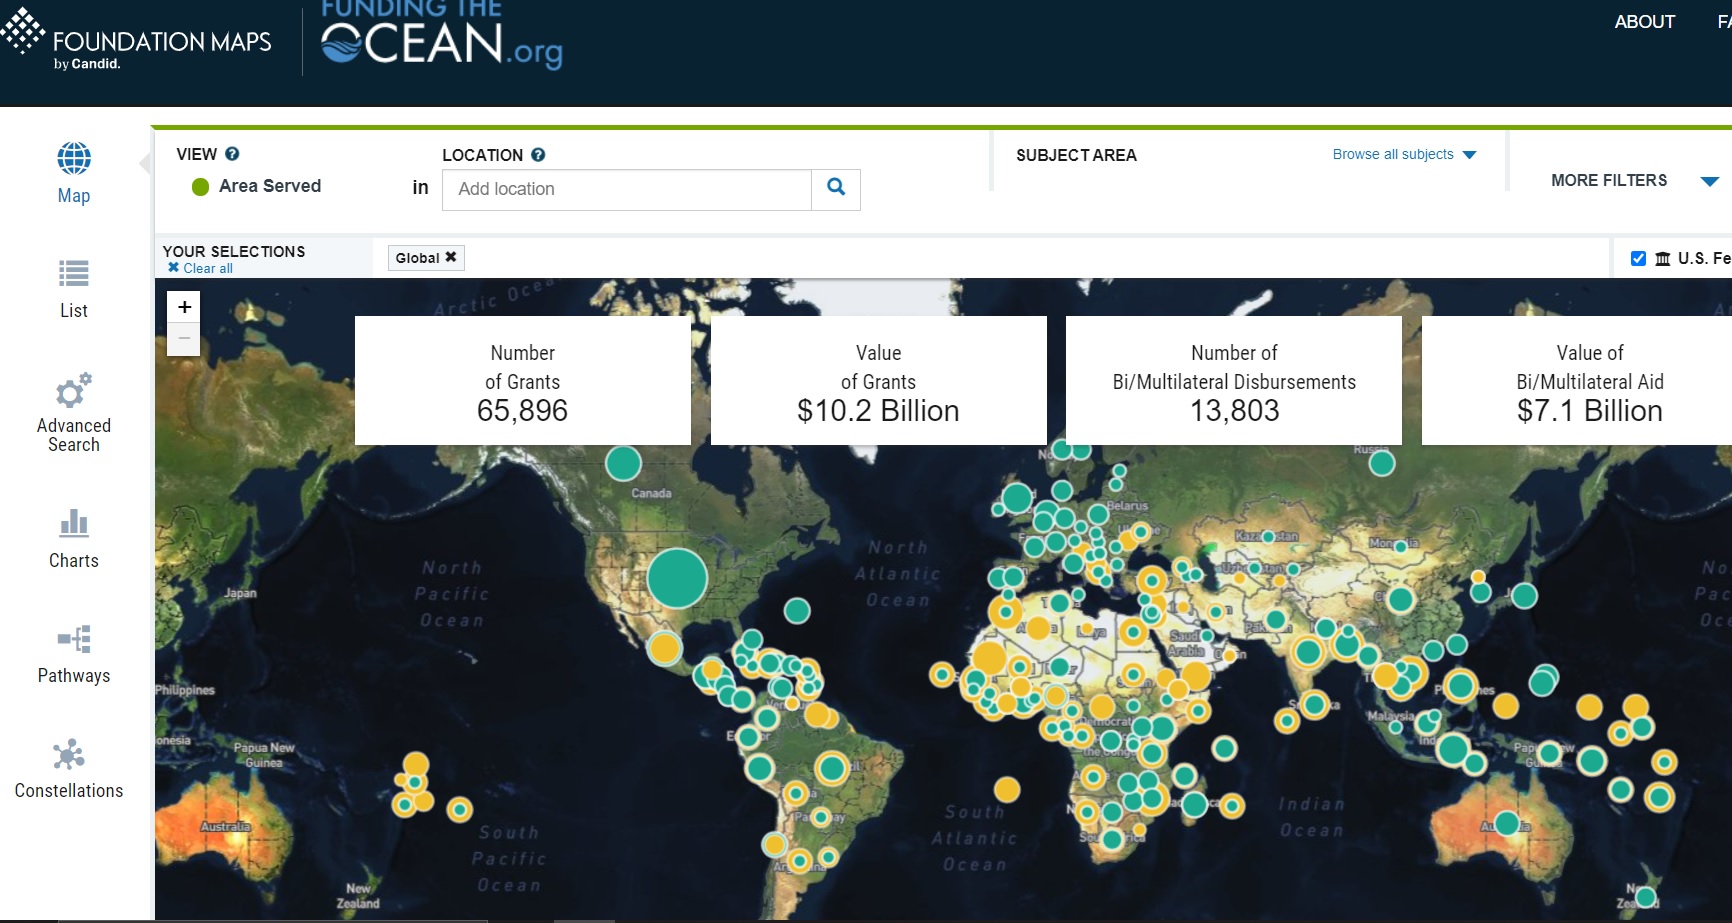Viewport: 1732px width, 923px height.
Task: Open the Constellations icon
Action: (69, 754)
